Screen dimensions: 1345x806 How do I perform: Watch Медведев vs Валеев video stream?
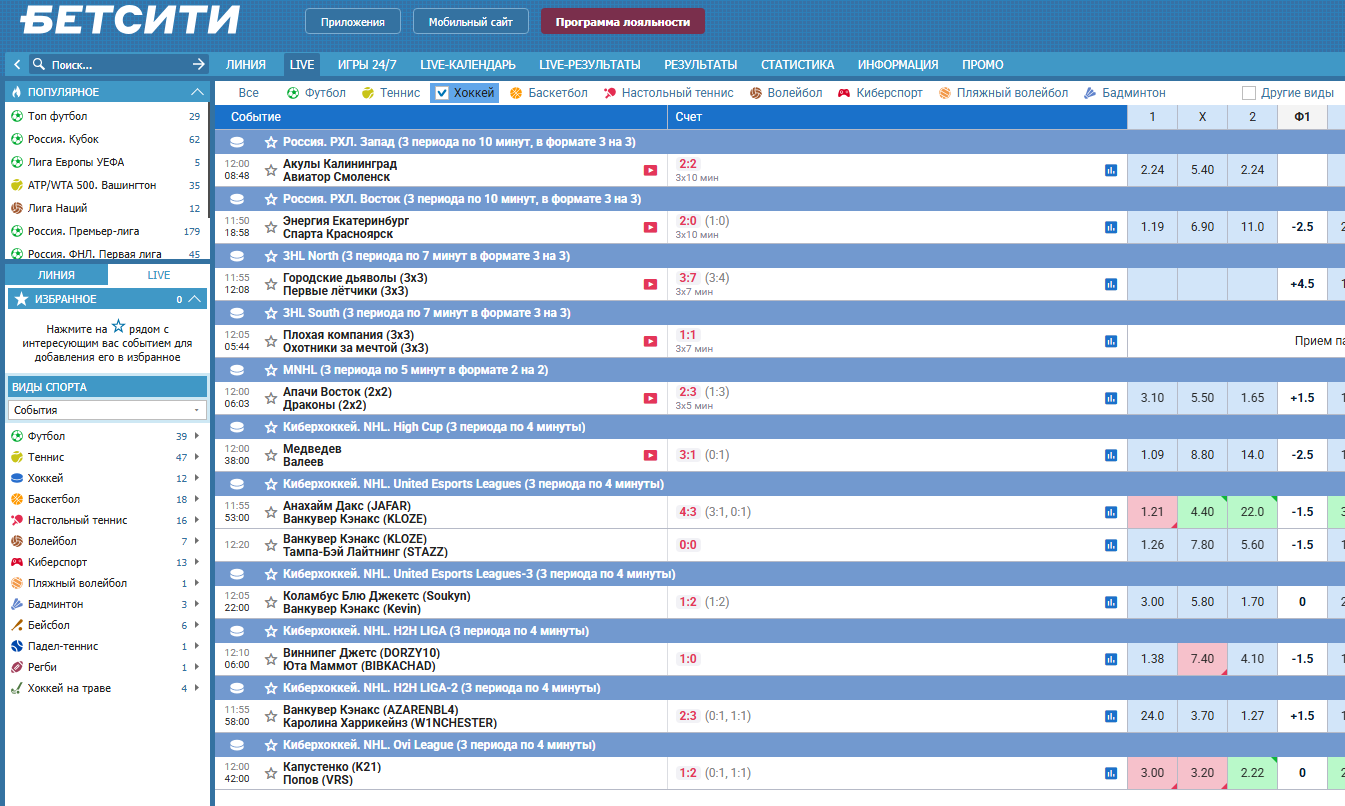point(650,455)
